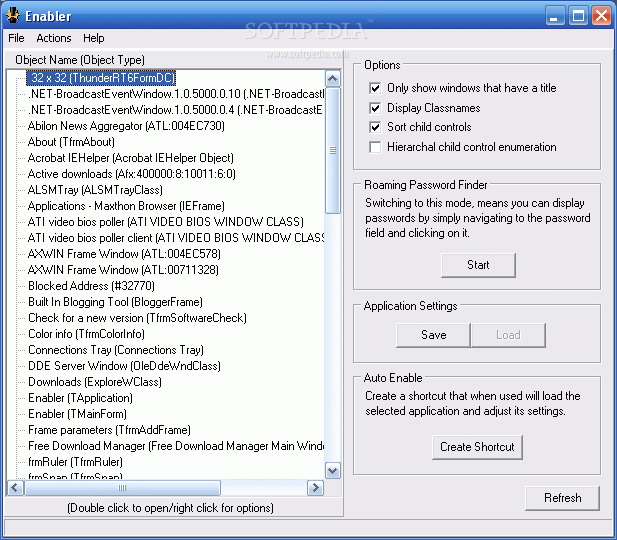Select ALSMTray (ALSMTrayClass) entry

tap(95, 190)
